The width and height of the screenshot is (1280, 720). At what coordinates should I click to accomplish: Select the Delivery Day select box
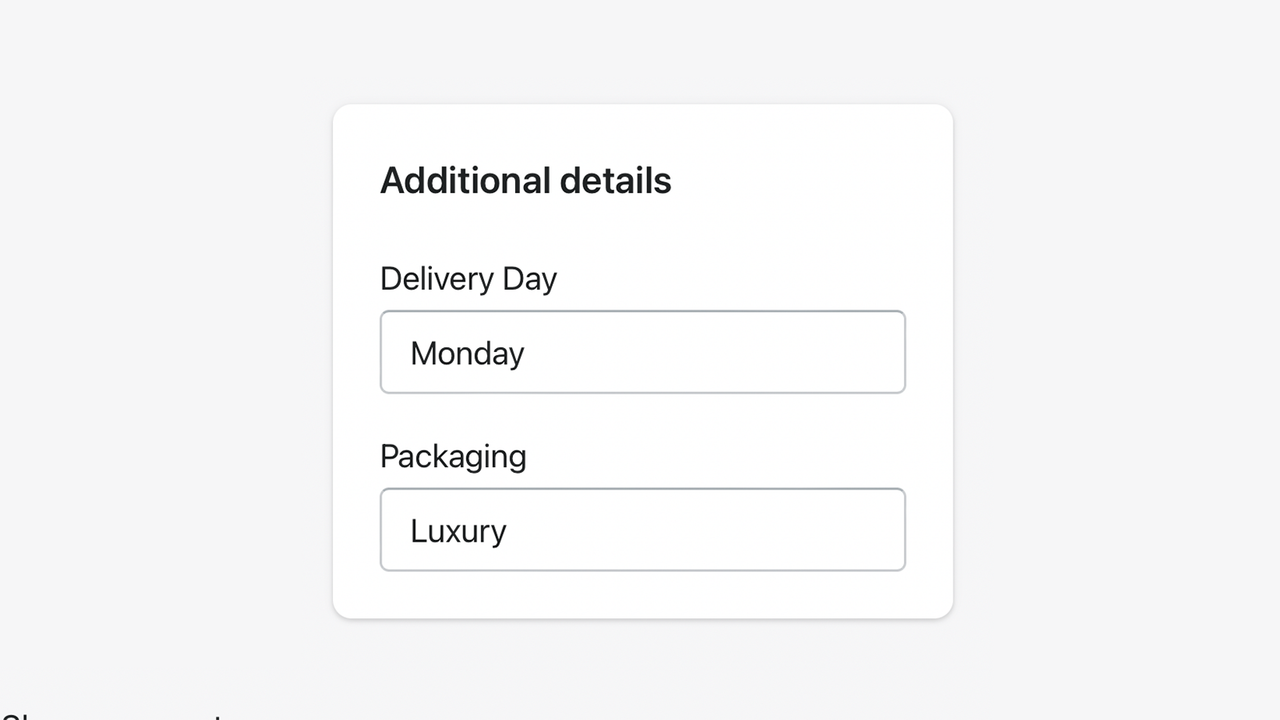point(643,352)
